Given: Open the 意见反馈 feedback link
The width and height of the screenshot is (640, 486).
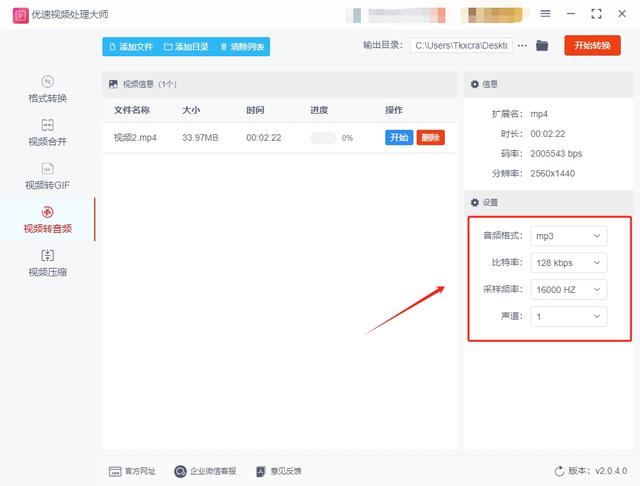Looking at the screenshot, I should click(278, 471).
